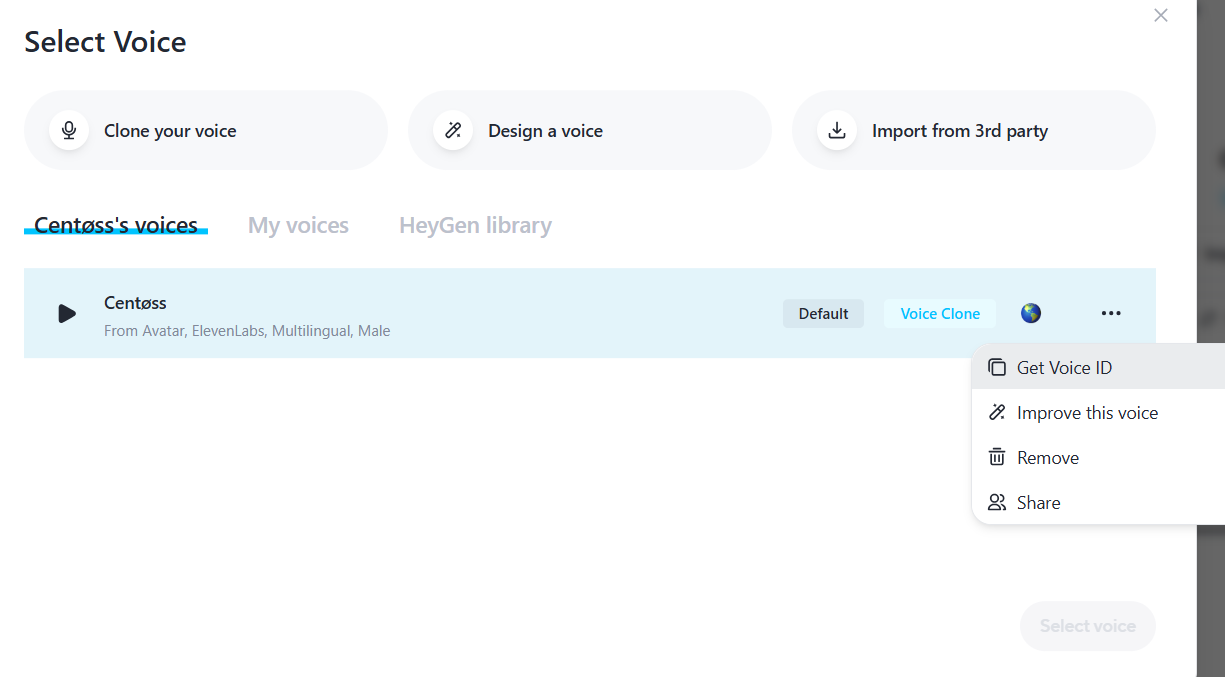The height and width of the screenshot is (677, 1225).
Task: Switch to the My voices tab
Action: [x=298, y=225]
